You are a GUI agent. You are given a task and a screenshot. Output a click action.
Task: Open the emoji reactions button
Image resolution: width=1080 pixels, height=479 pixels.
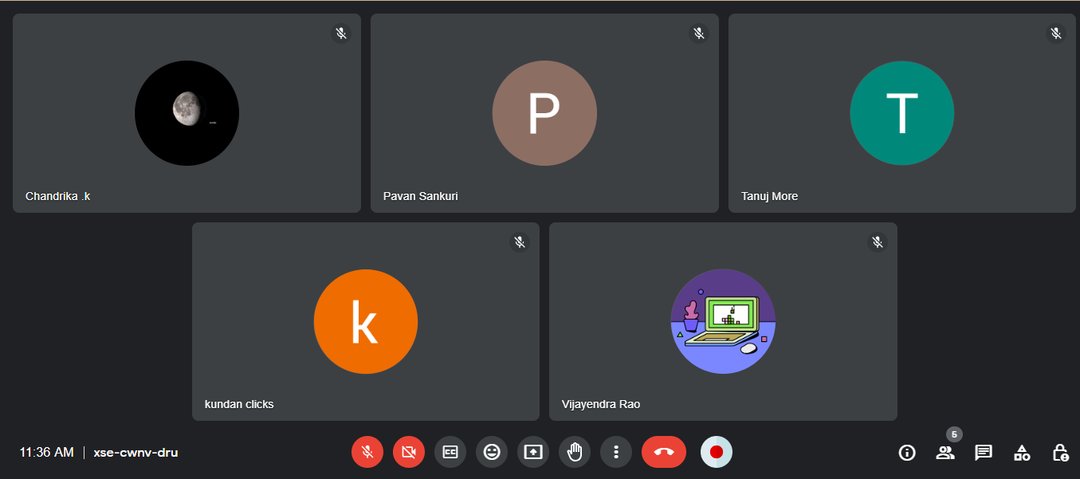pos(492,452)
